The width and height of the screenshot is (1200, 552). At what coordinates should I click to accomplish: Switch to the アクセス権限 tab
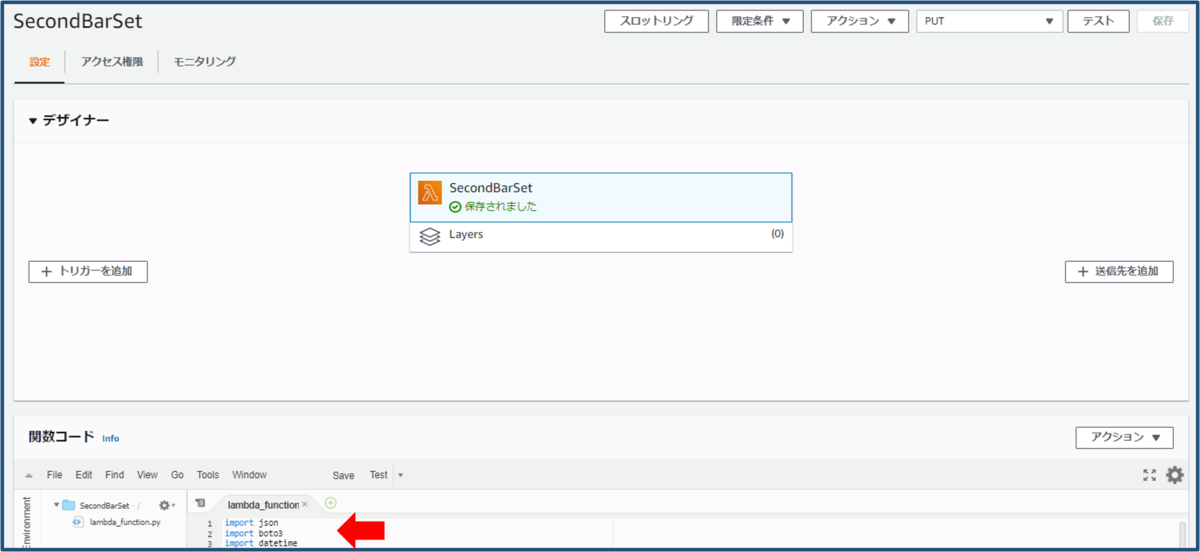[112, 62]
